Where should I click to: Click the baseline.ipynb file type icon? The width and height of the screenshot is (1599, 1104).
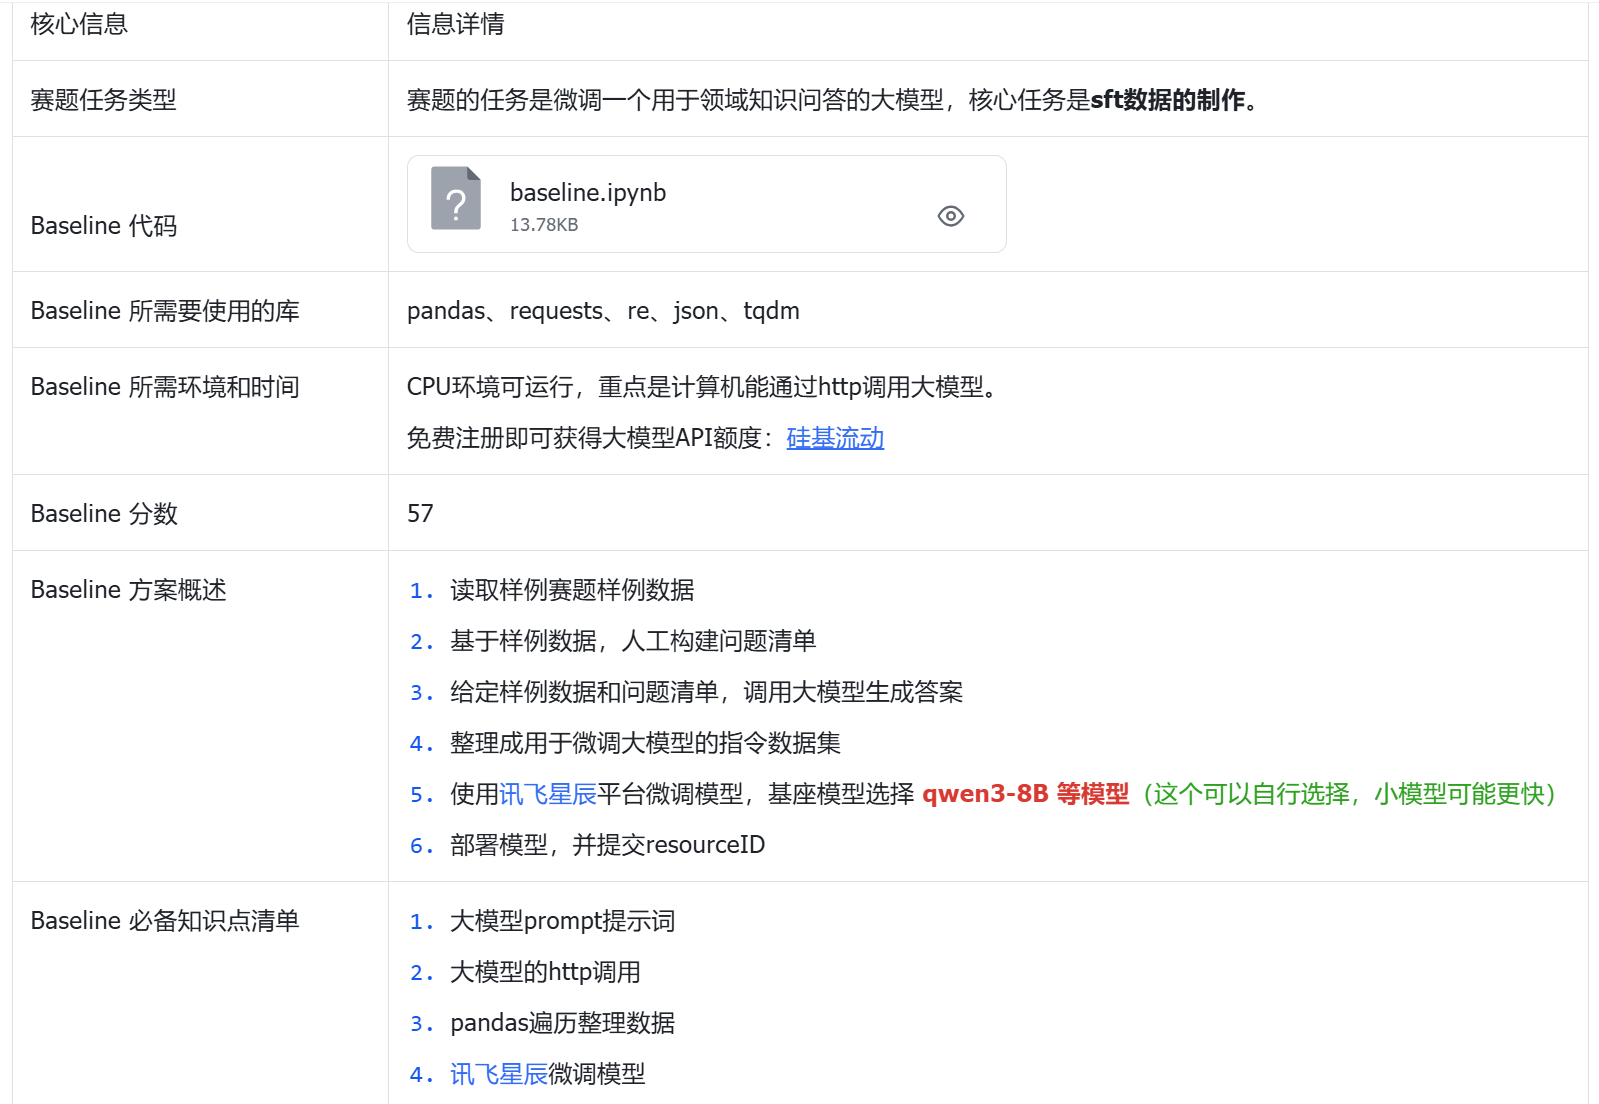456,198
